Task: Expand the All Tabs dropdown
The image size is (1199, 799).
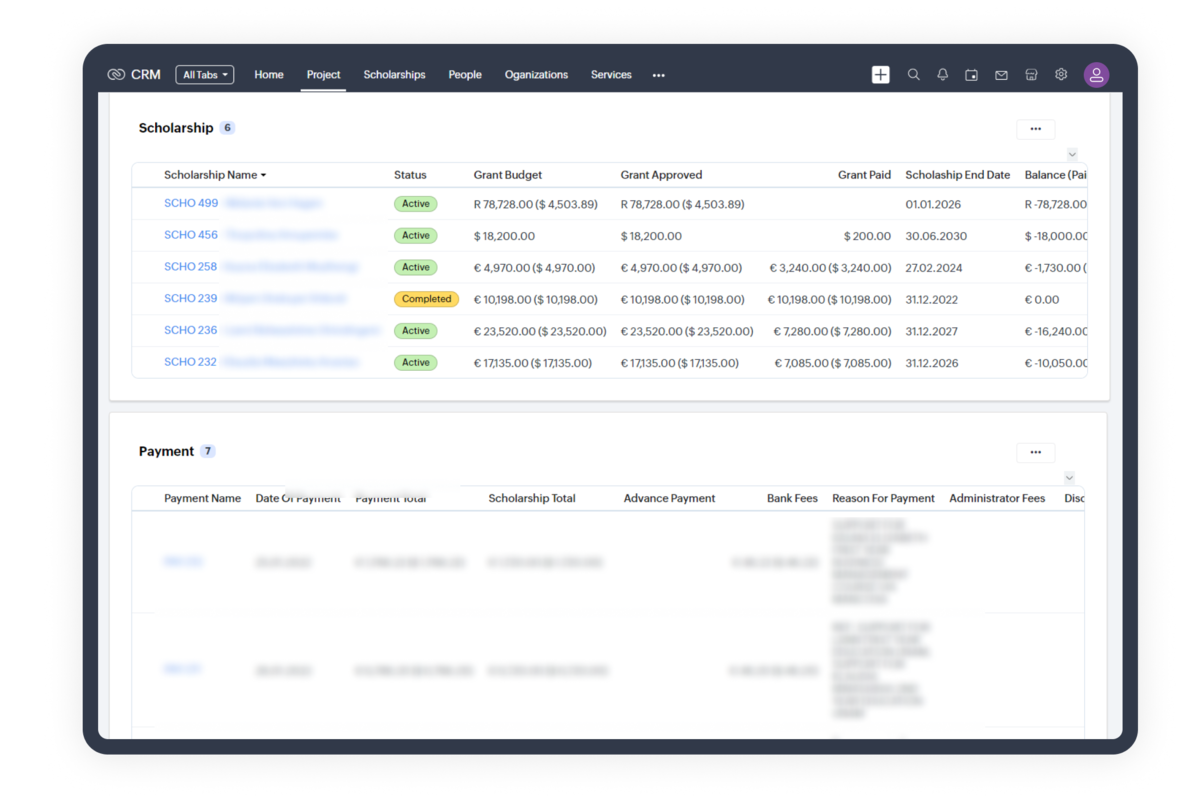Action: pos(204,75)
